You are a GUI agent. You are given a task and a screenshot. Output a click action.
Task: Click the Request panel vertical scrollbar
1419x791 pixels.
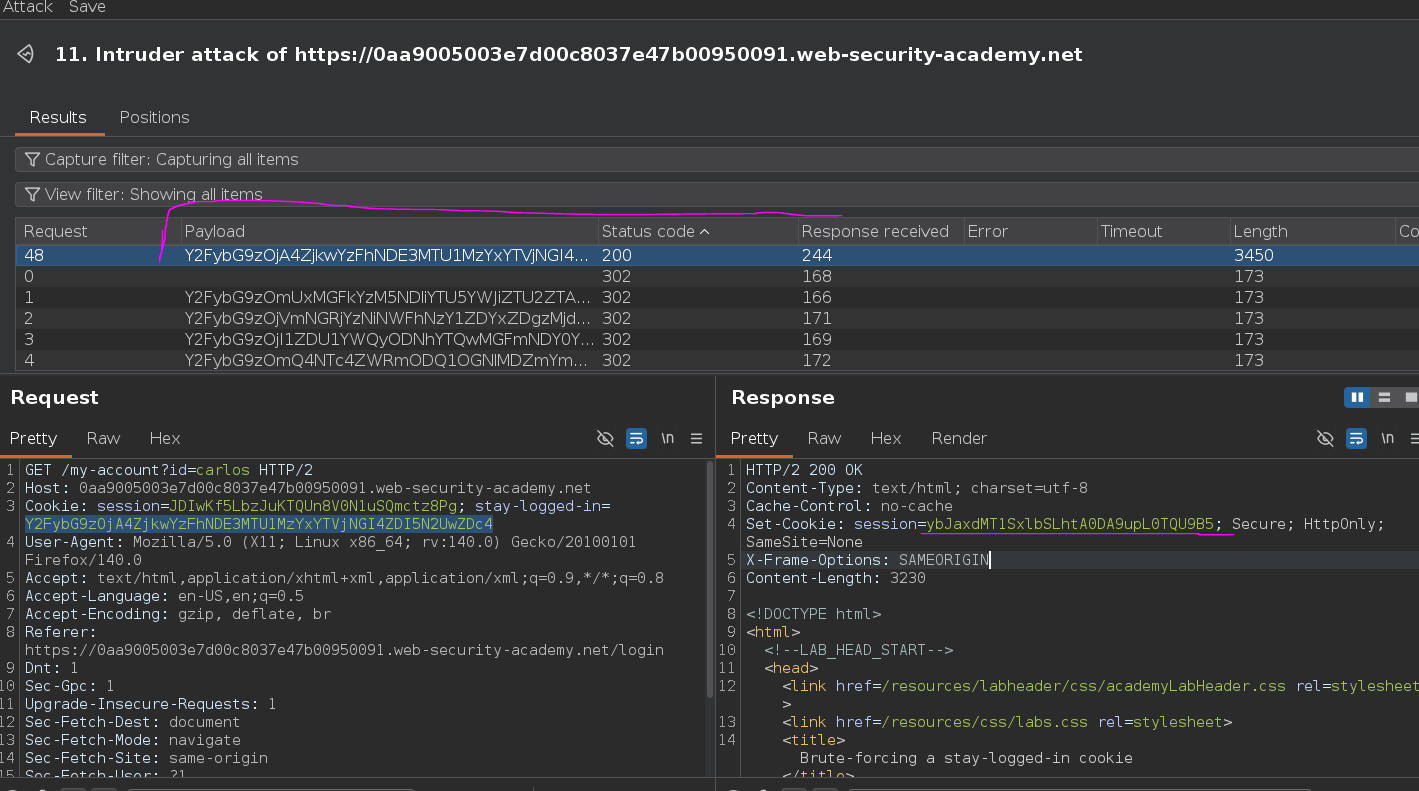710,580
